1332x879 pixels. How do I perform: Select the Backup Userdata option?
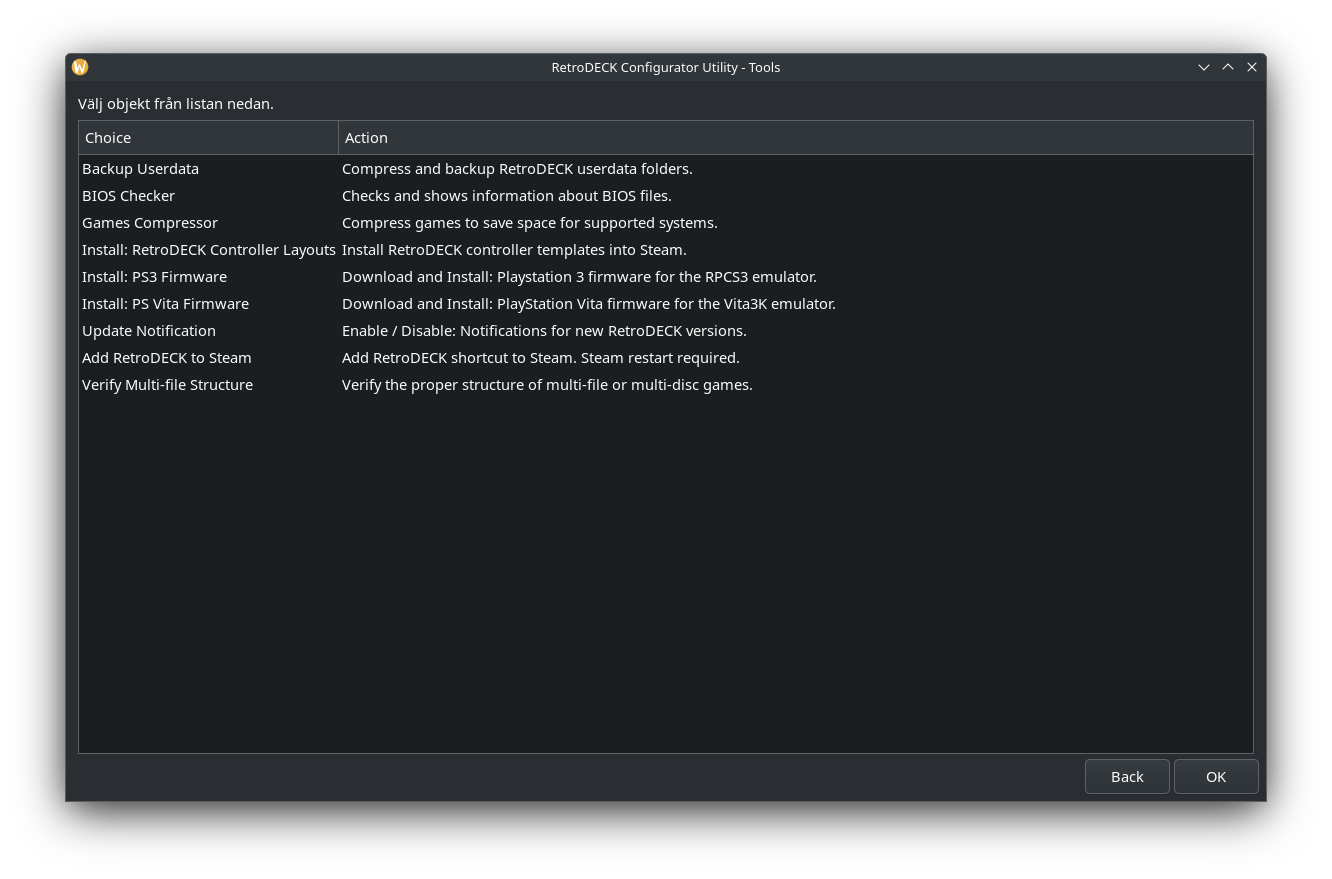pyautogui.click(x=140, y=169)
